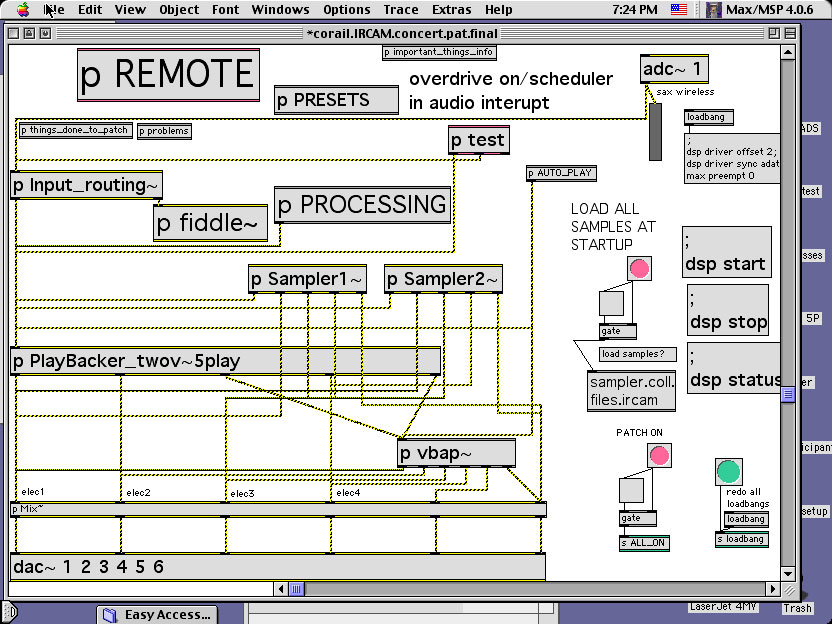The image size is (832, 624).
Task: Click the dsp start message box
Action: click(725, 253)
